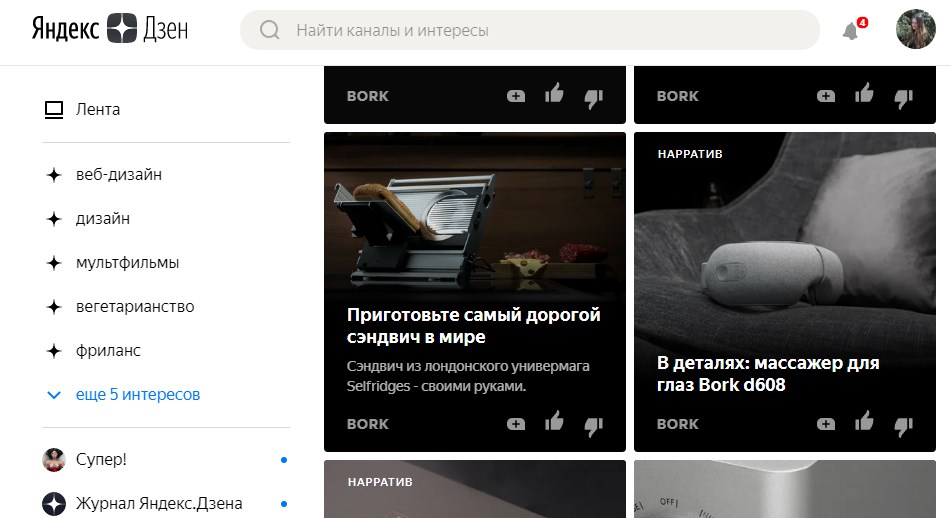The image size is (951, 518).
Task: Click the BORK source on sandwich card
Action: [368, 424]
